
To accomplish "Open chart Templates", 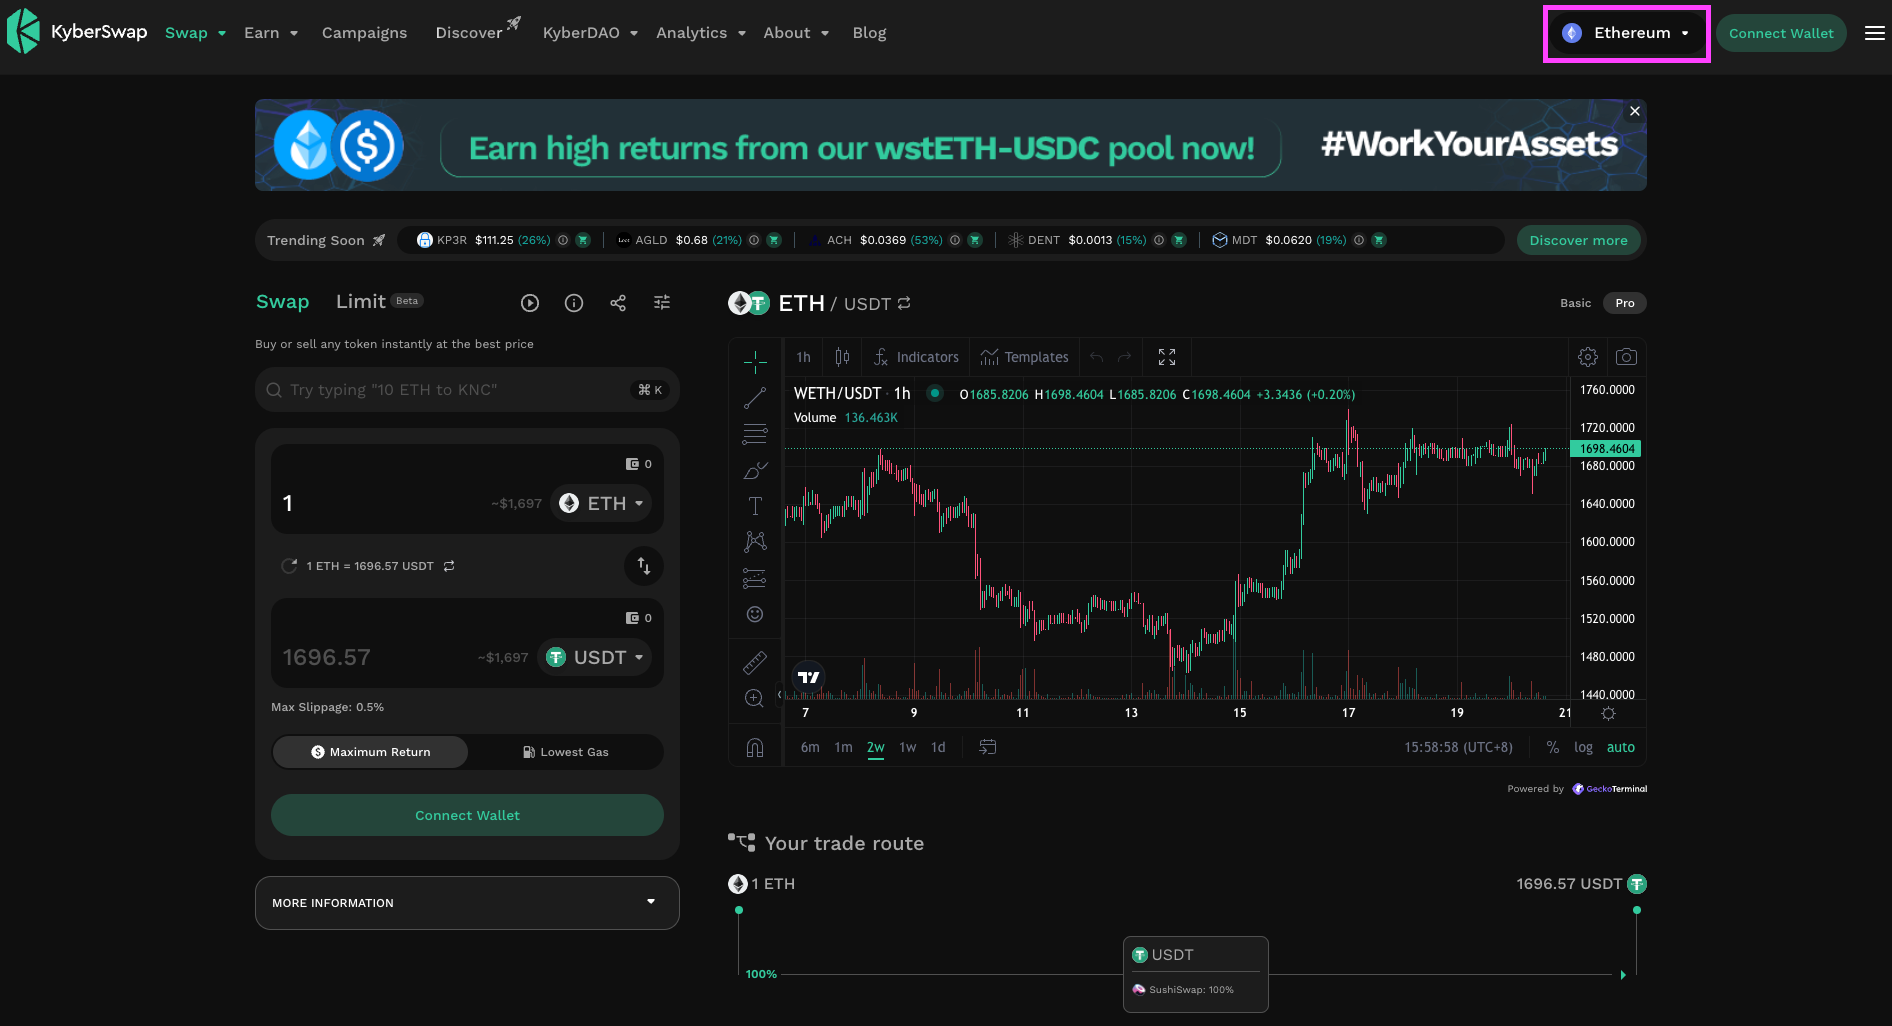I will 1025,357.
